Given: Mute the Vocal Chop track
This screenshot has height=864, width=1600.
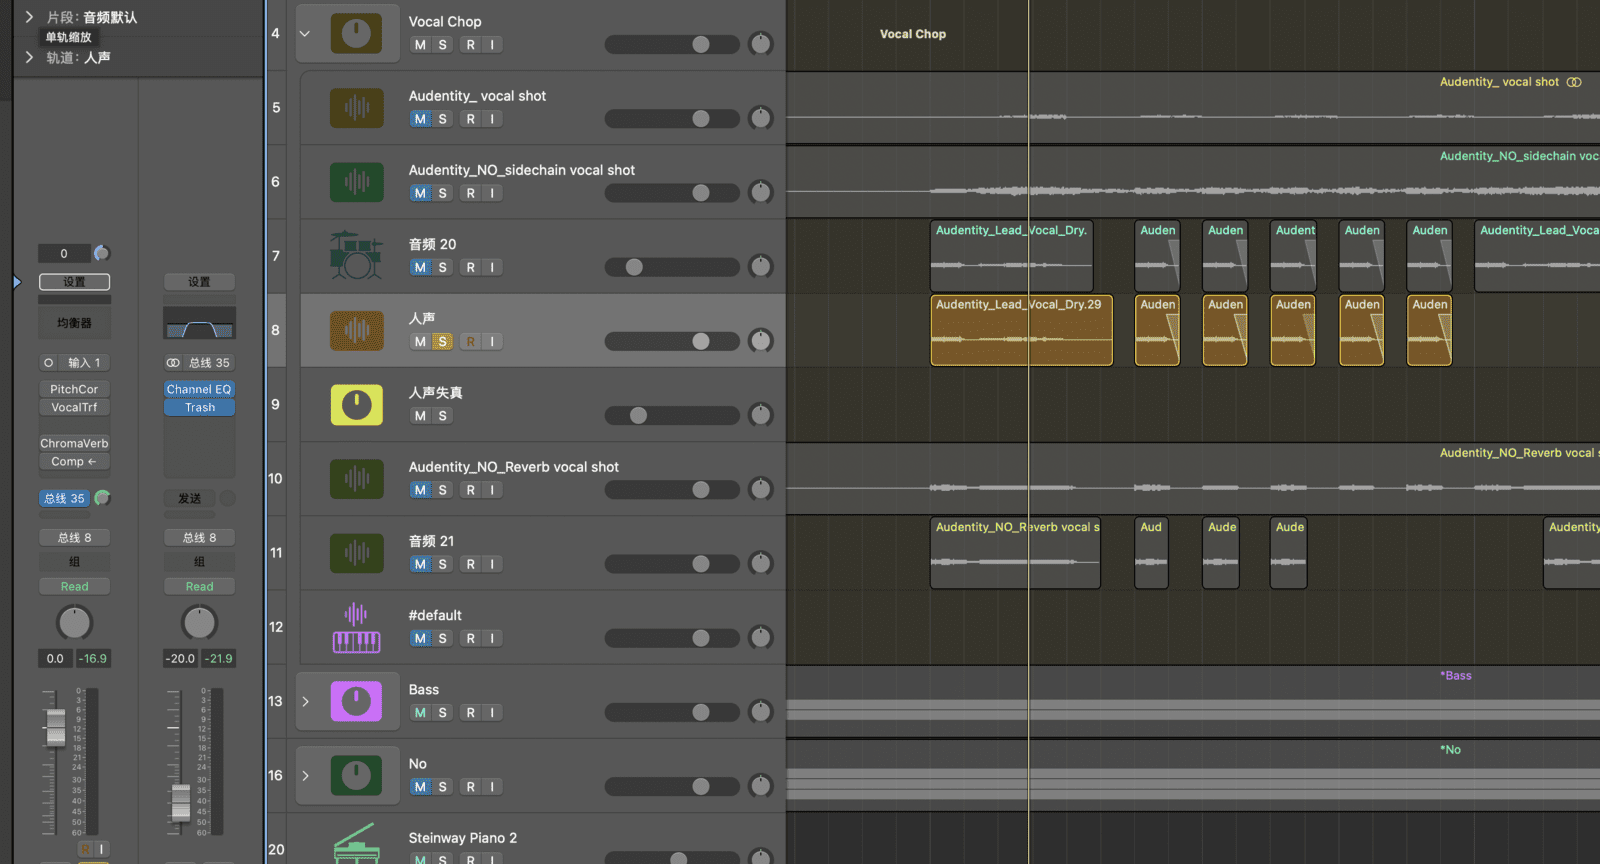Looking at the screenshot, I should coord(420,45).
